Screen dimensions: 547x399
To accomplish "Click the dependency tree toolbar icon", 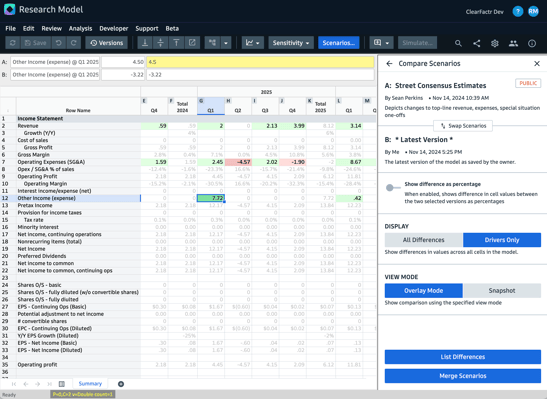I will click(212, 43).
